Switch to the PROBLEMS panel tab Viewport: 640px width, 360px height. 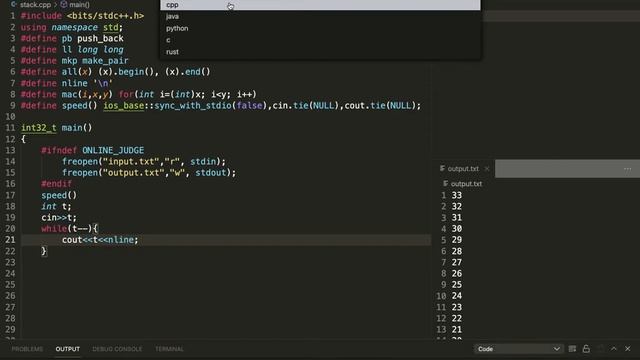[x=27, y=349]
